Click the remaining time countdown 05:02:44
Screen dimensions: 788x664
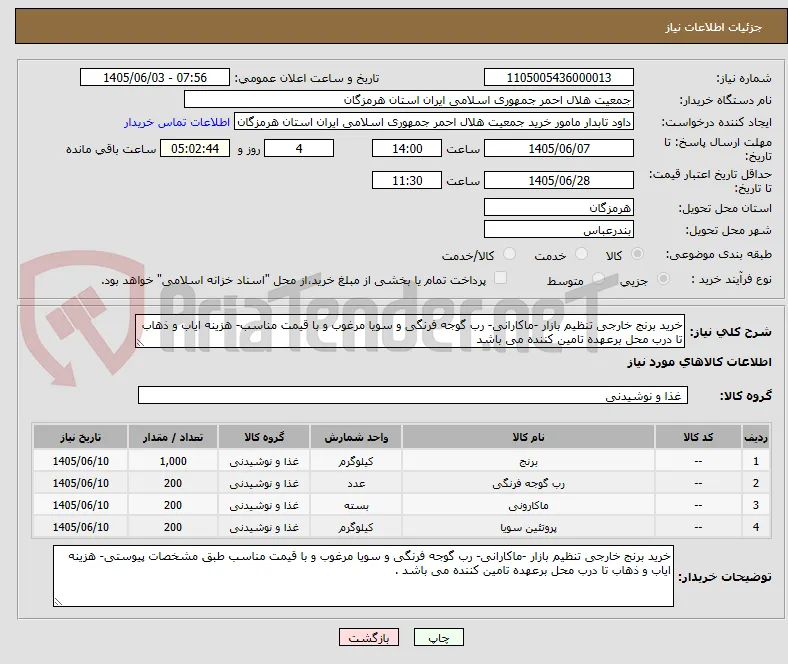click(195, 148)
